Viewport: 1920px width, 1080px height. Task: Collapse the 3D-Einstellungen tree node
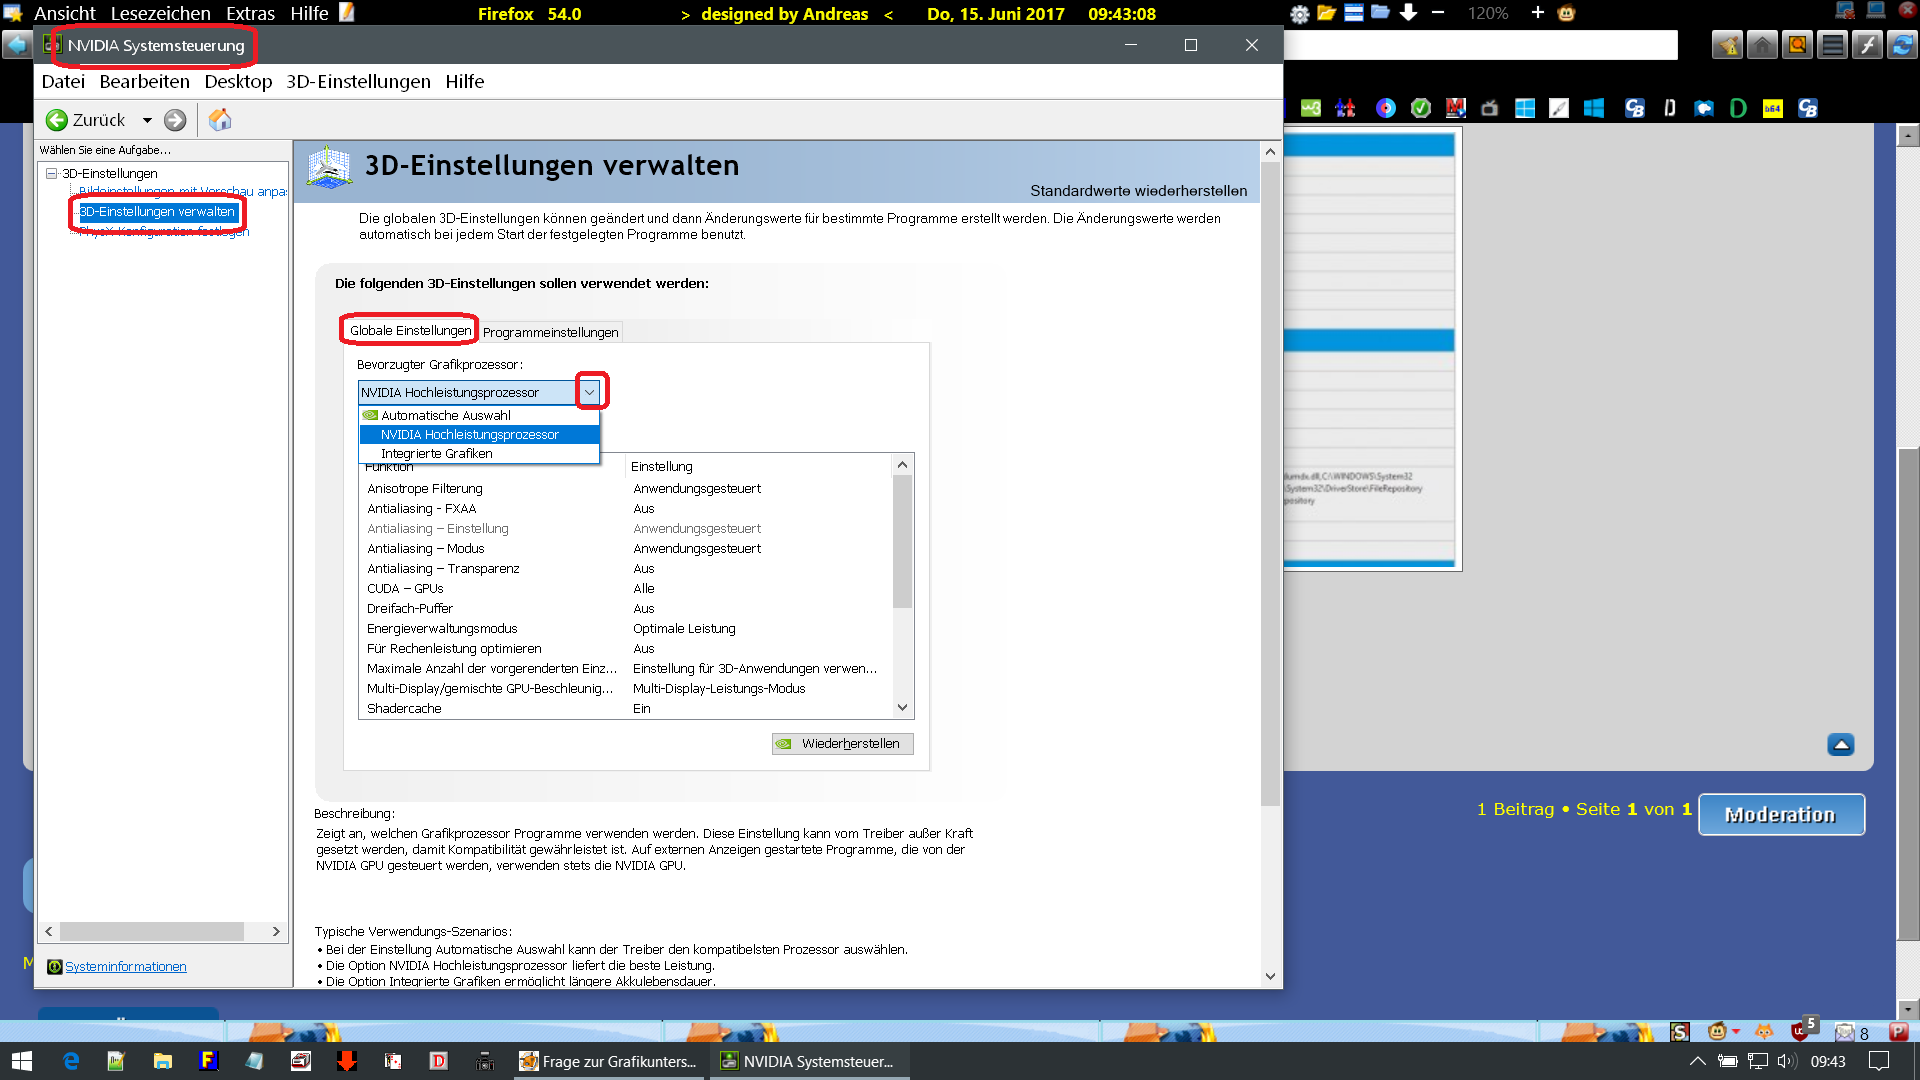pos(52,173)
